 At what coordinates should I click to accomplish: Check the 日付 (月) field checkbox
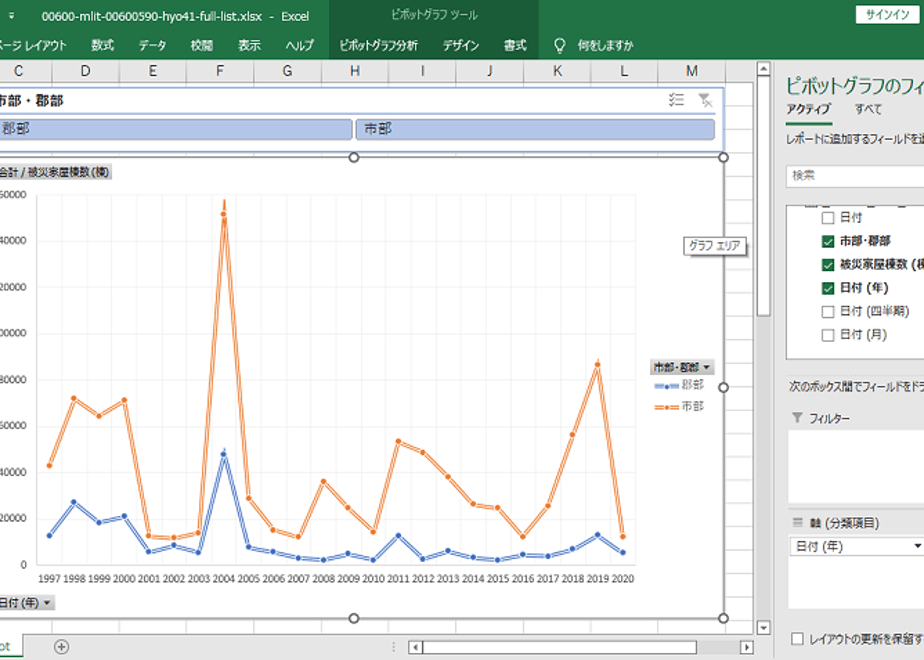click(x=828, y=335)
